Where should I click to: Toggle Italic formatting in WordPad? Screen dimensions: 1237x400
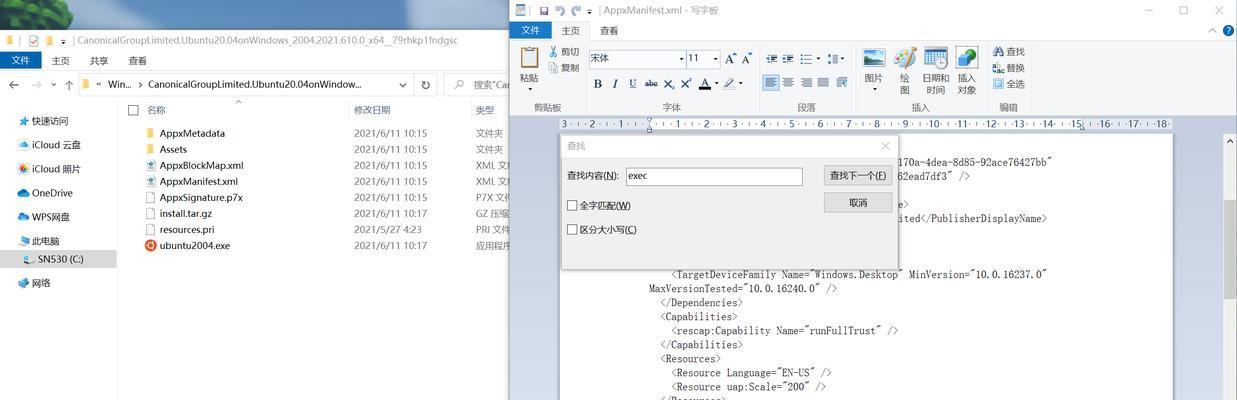(x=615, y=83)
